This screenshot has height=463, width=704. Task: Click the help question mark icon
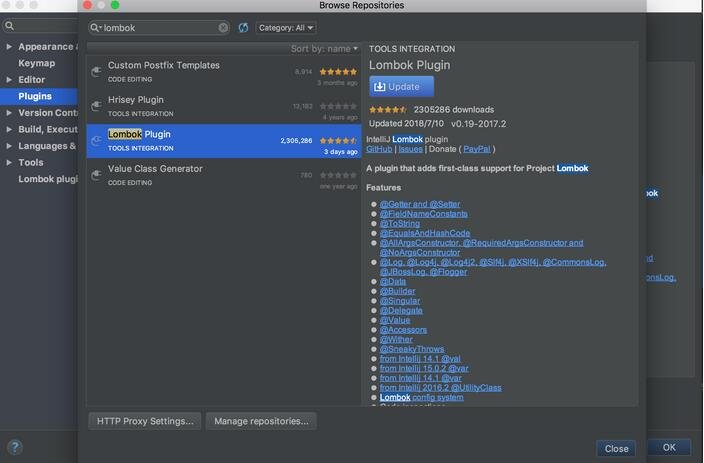coord(14,447)
